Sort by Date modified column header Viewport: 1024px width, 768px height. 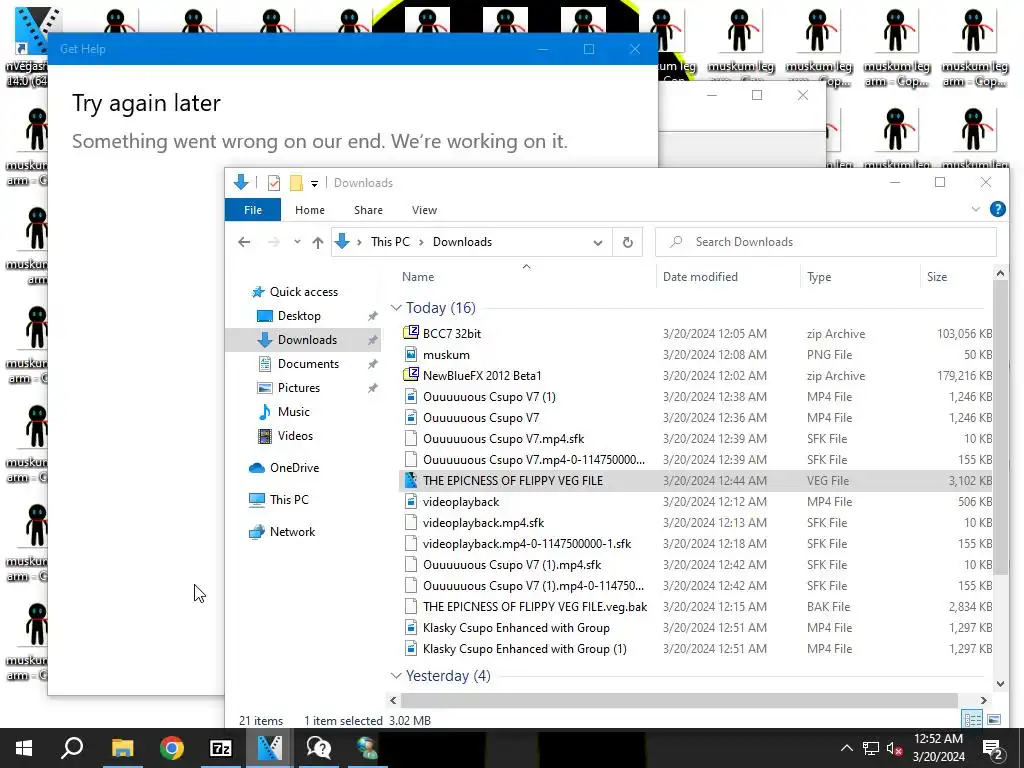click(x=700, y=277)
